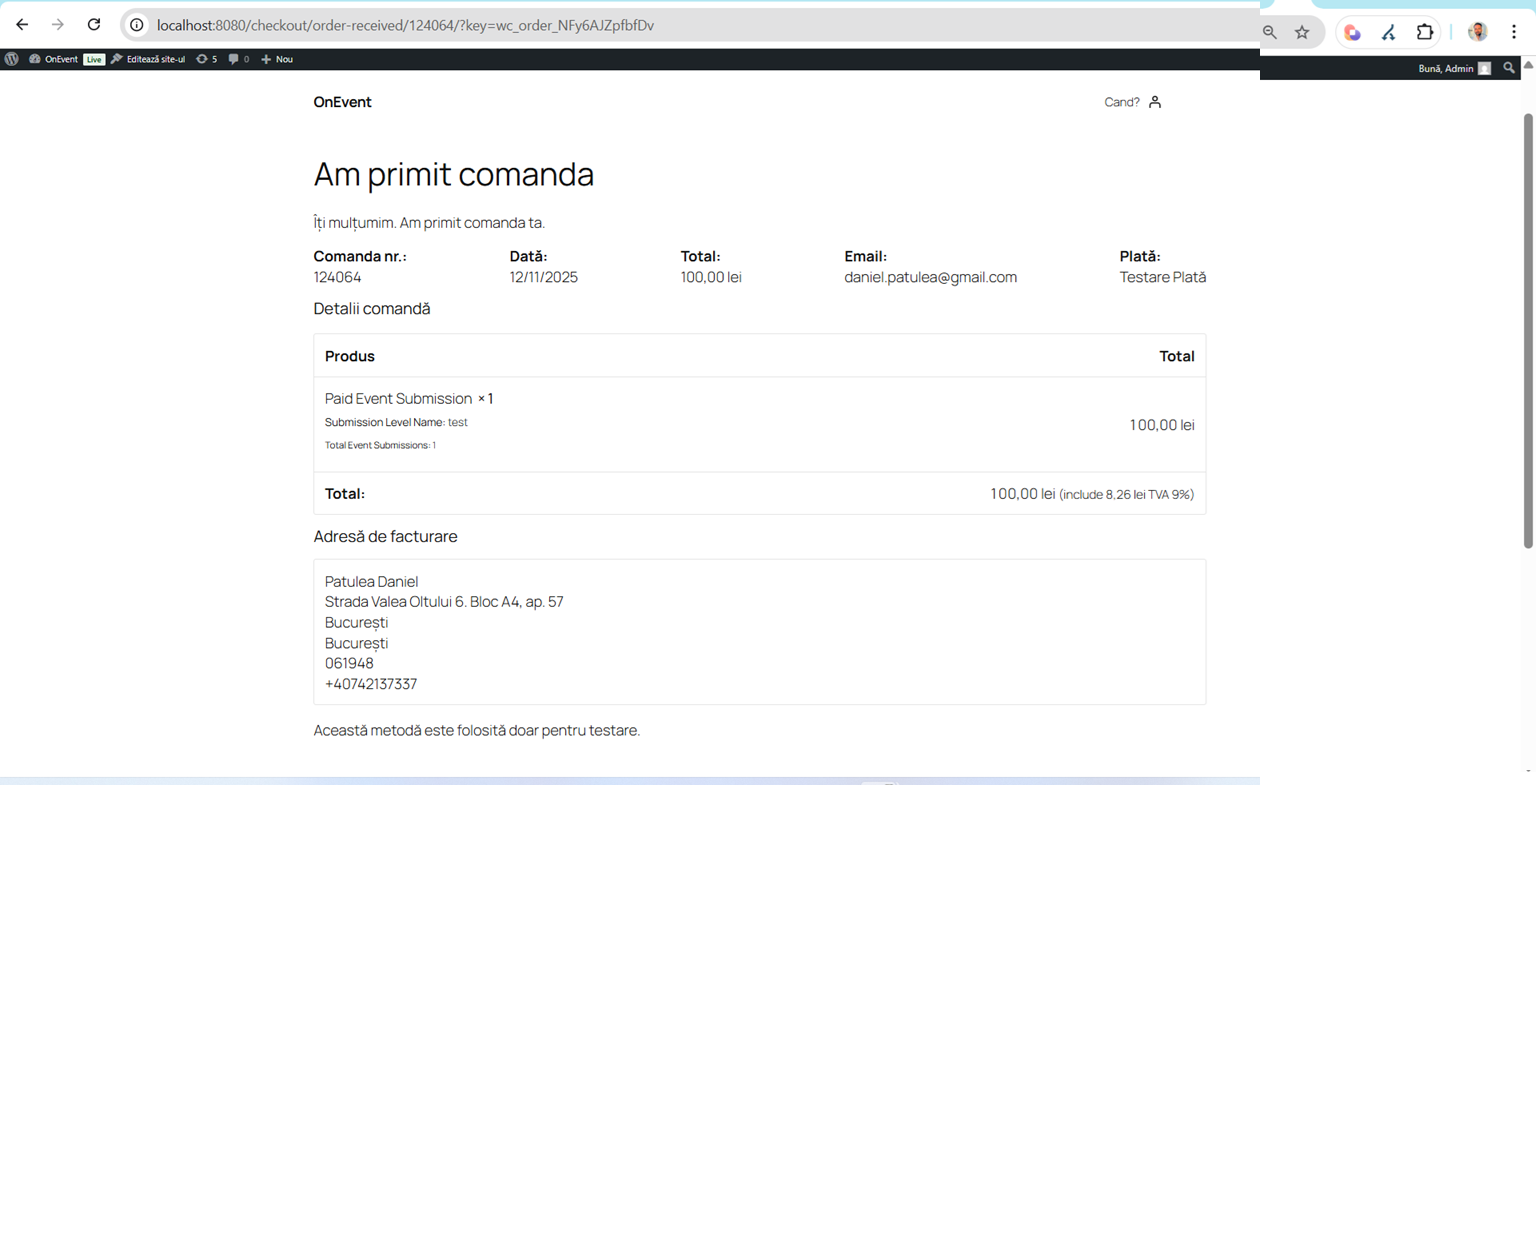The height and width of the screenshot is (1257, 1536).
Task: Click the WordPress logo in admin bar
Action: [12, 59]
